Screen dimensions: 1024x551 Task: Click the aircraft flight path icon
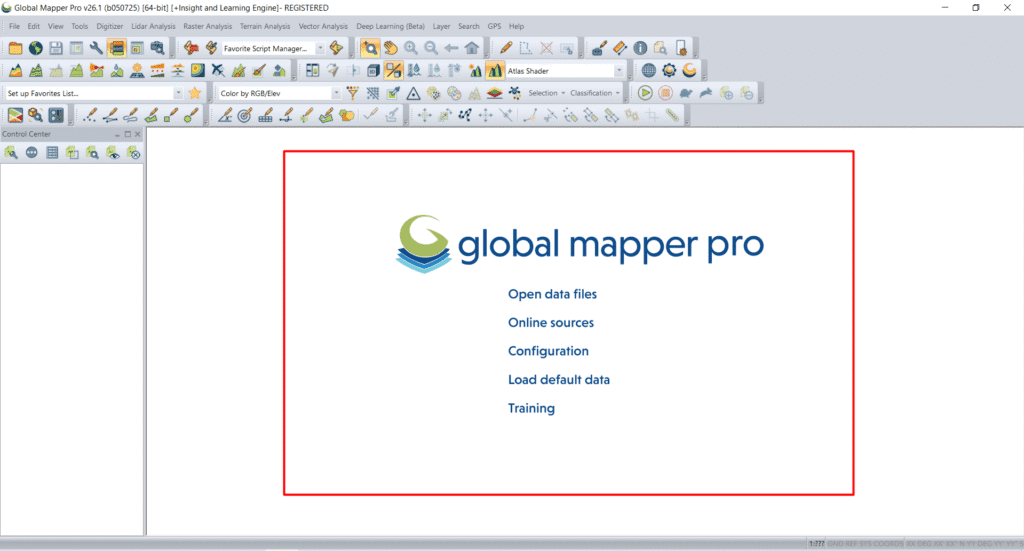coord(217,71)
